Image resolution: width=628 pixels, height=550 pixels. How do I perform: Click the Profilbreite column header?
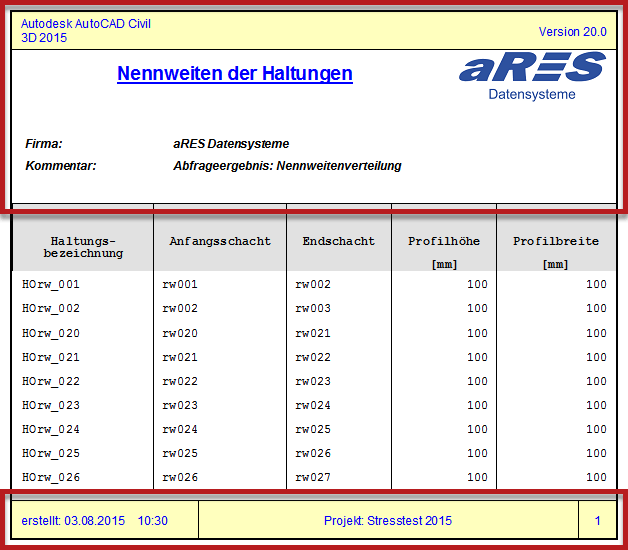pos(556,241)
